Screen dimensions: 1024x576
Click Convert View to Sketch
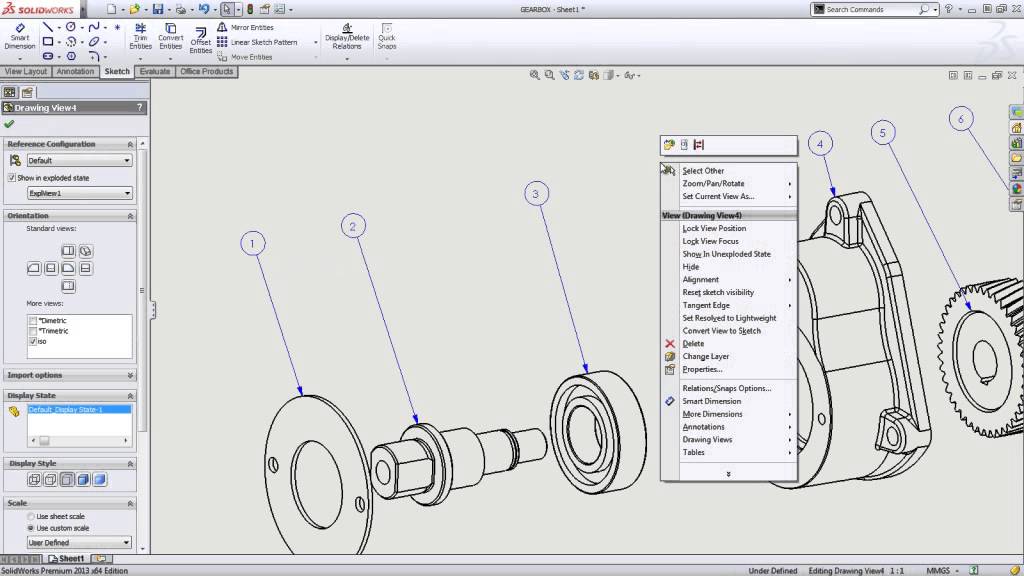click(x=728, y=331)
